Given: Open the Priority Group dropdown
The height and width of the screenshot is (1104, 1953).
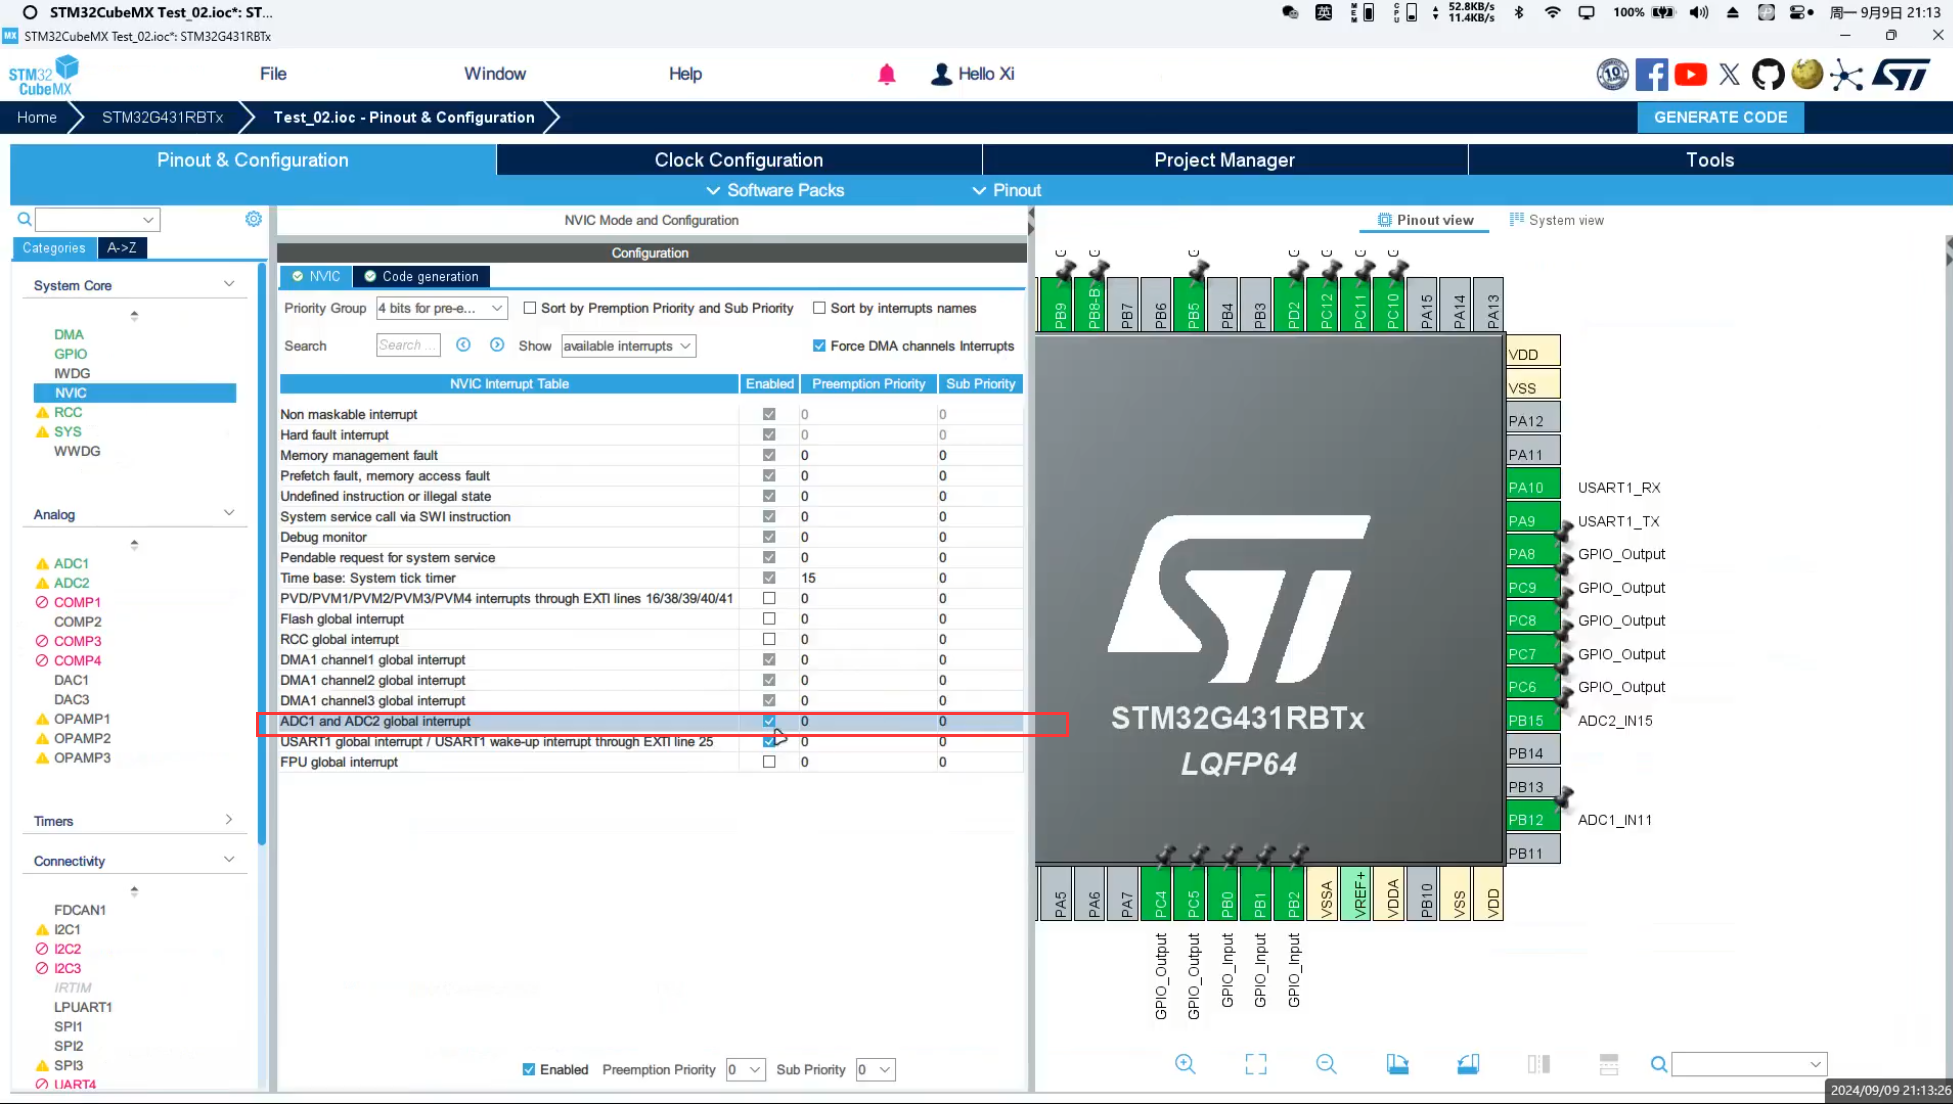Looking at the screenshot, I should pos(441,308).
